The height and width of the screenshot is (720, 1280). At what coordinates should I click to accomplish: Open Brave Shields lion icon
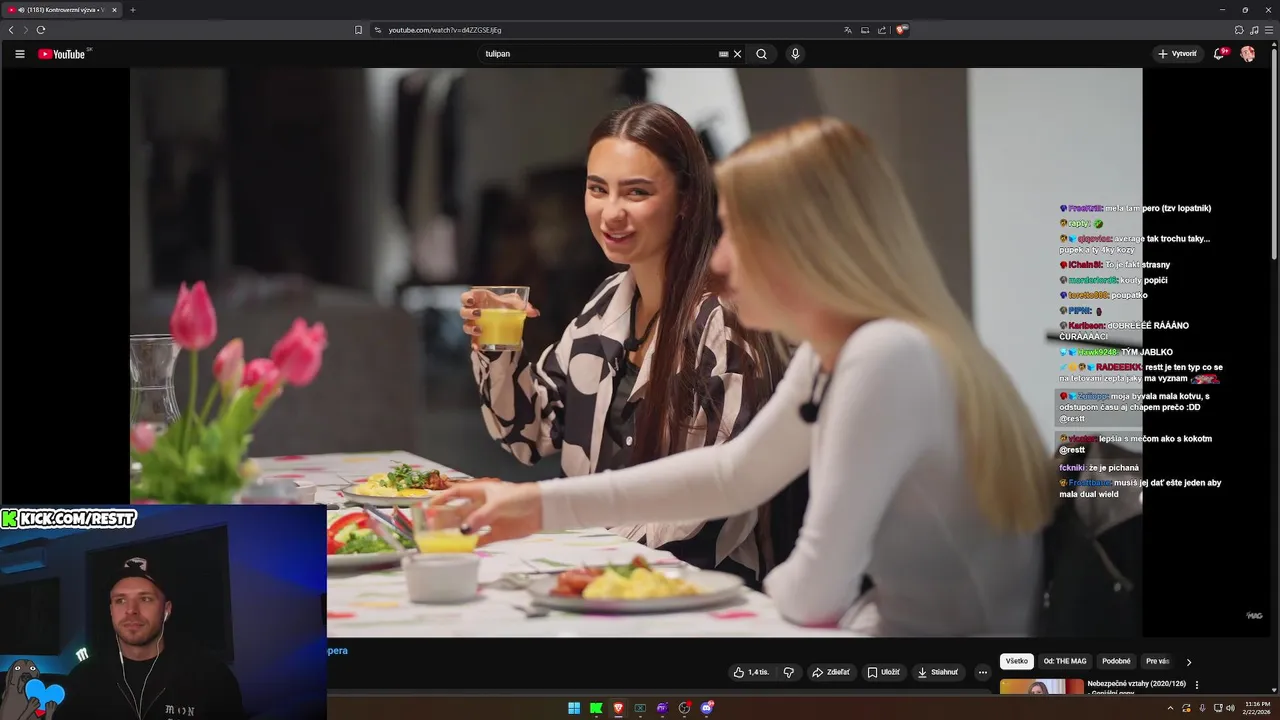901,30
